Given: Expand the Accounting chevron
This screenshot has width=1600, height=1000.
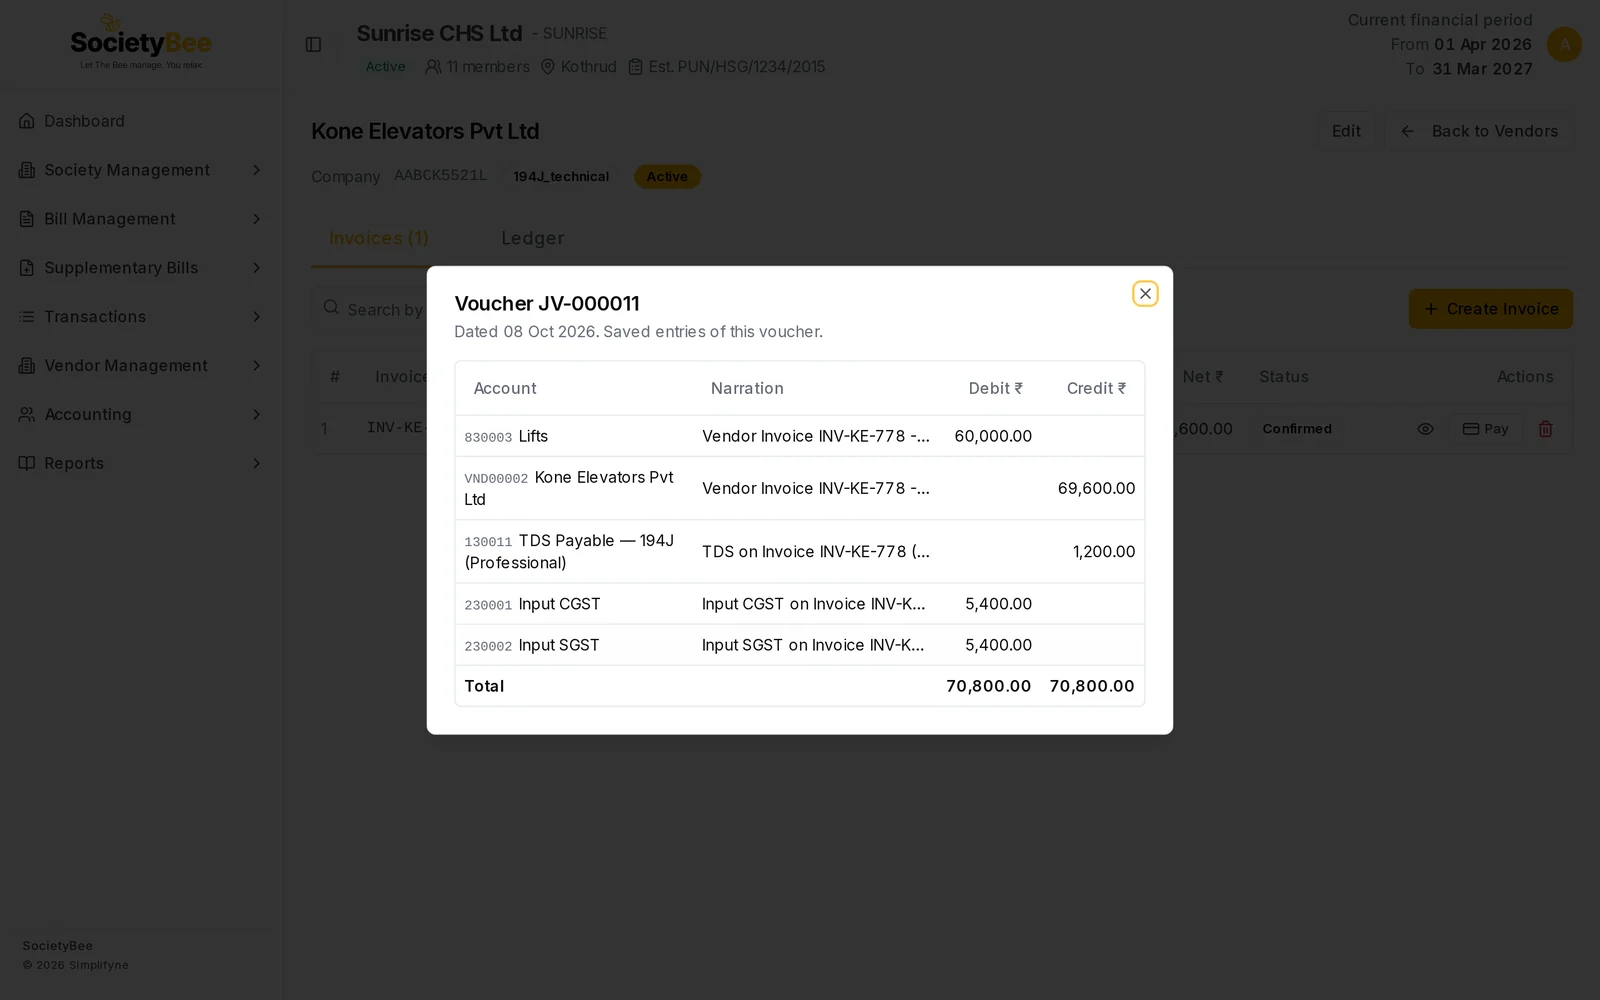Looking at the screenshot, I should pyautogui.click(x=256, y=414).
